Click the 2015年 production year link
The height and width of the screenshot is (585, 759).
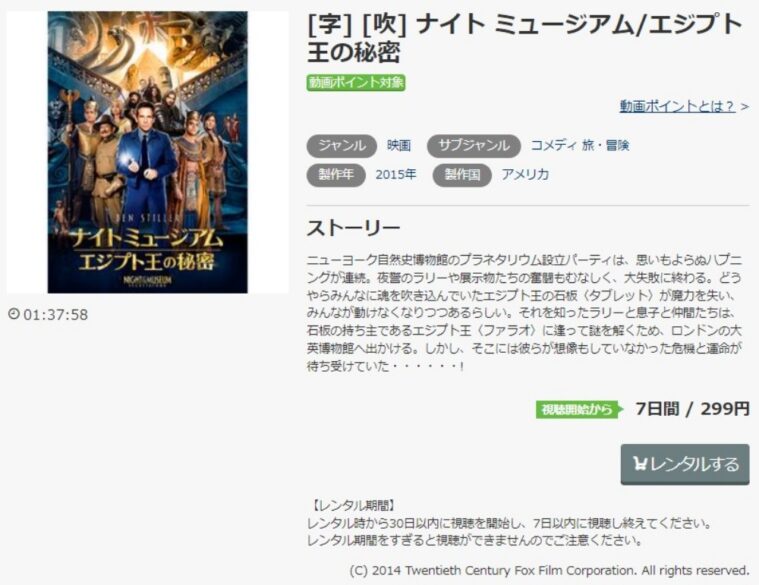click(x=395, y=175)
